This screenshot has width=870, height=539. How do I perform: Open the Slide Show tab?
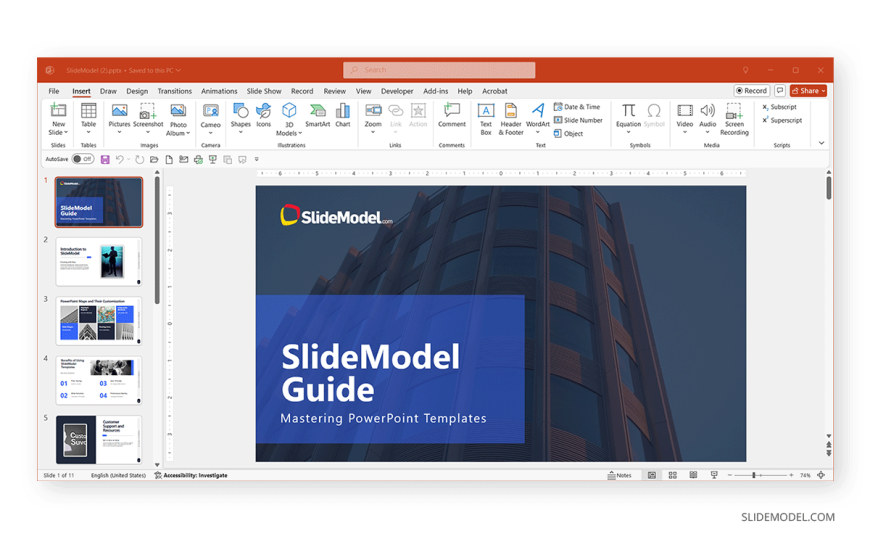[x=264, y=91]
